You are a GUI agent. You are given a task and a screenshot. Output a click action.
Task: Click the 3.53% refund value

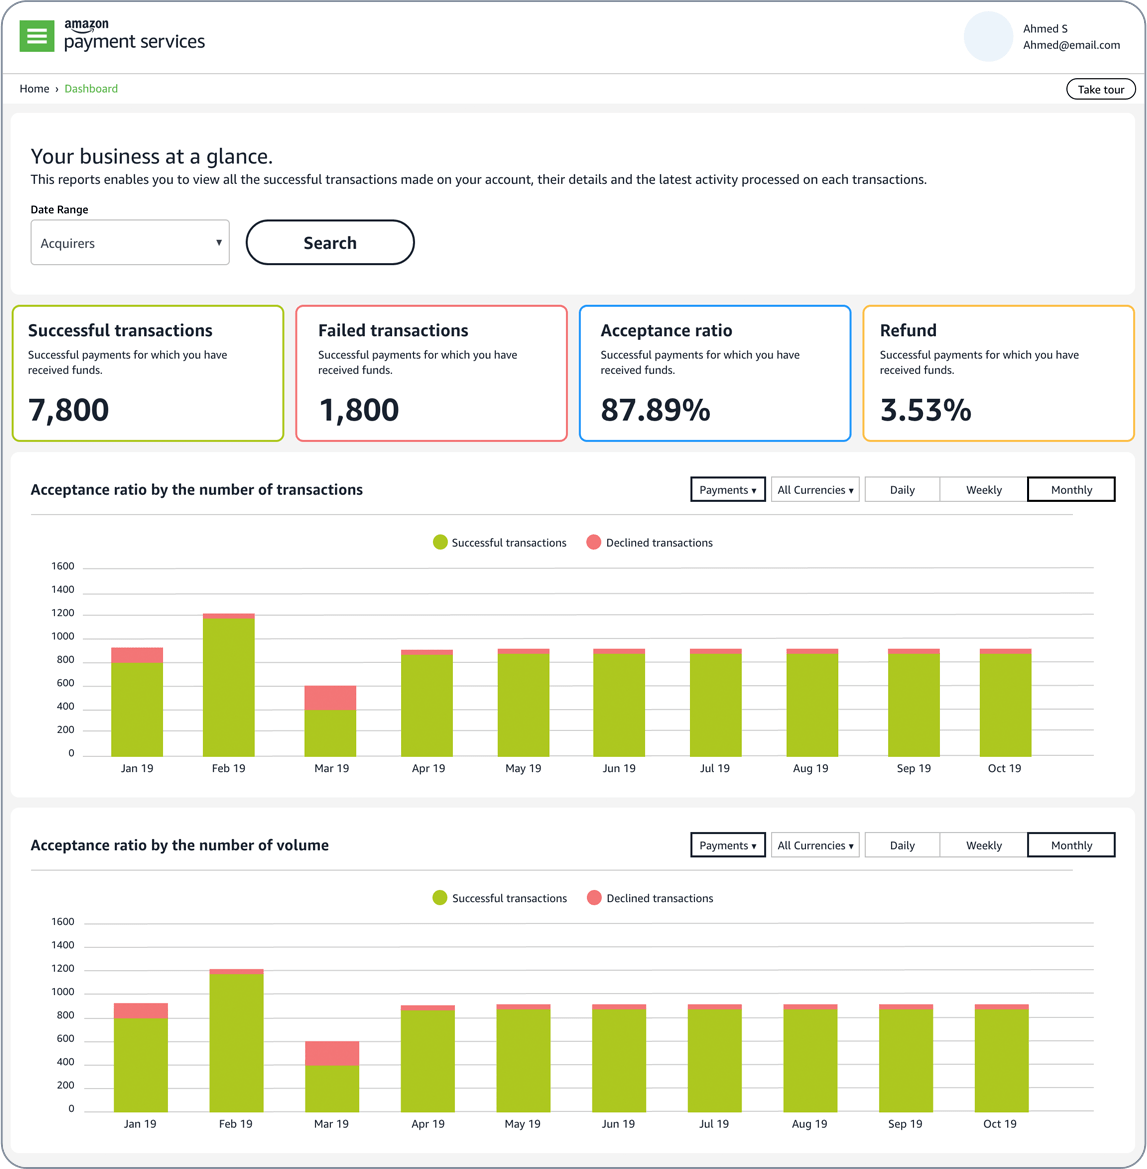[x=926, y=410]
